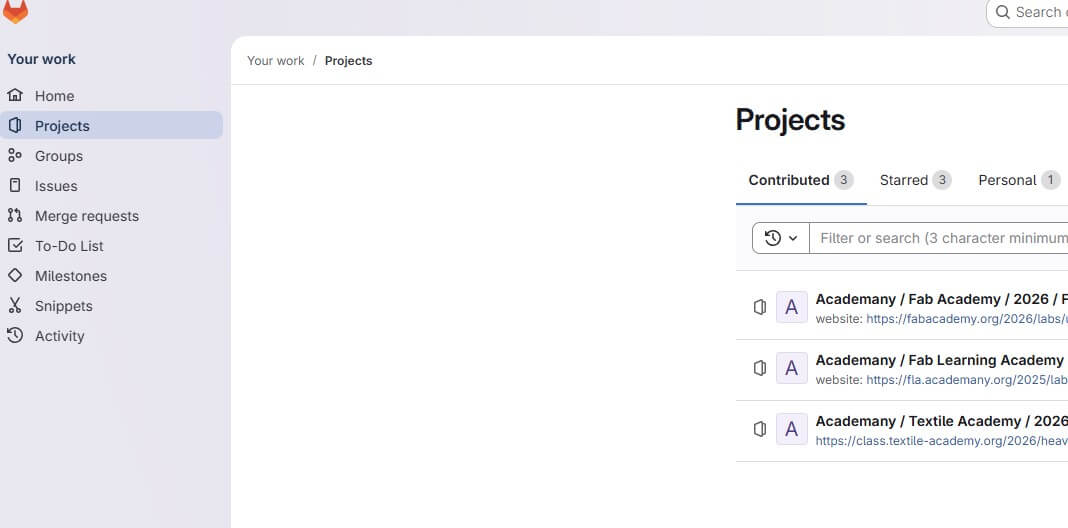Viewport: 1068px width, 528px height.
Task: Click the GitLab fox logo
Action: point(16,11)
